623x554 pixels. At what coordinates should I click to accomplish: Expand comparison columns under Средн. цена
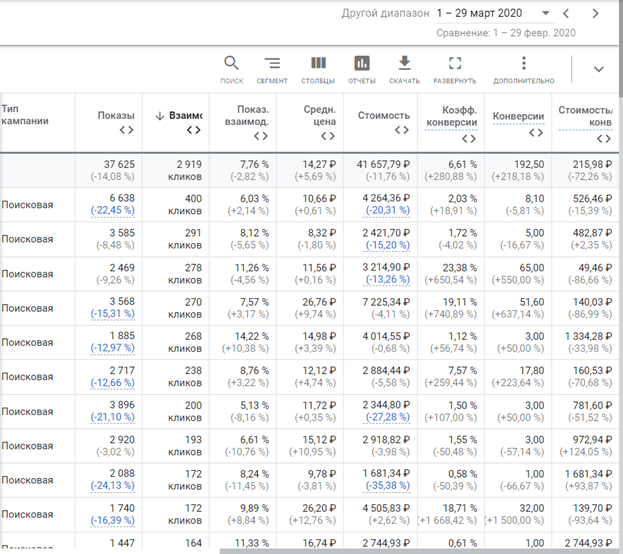pos(327,138)
